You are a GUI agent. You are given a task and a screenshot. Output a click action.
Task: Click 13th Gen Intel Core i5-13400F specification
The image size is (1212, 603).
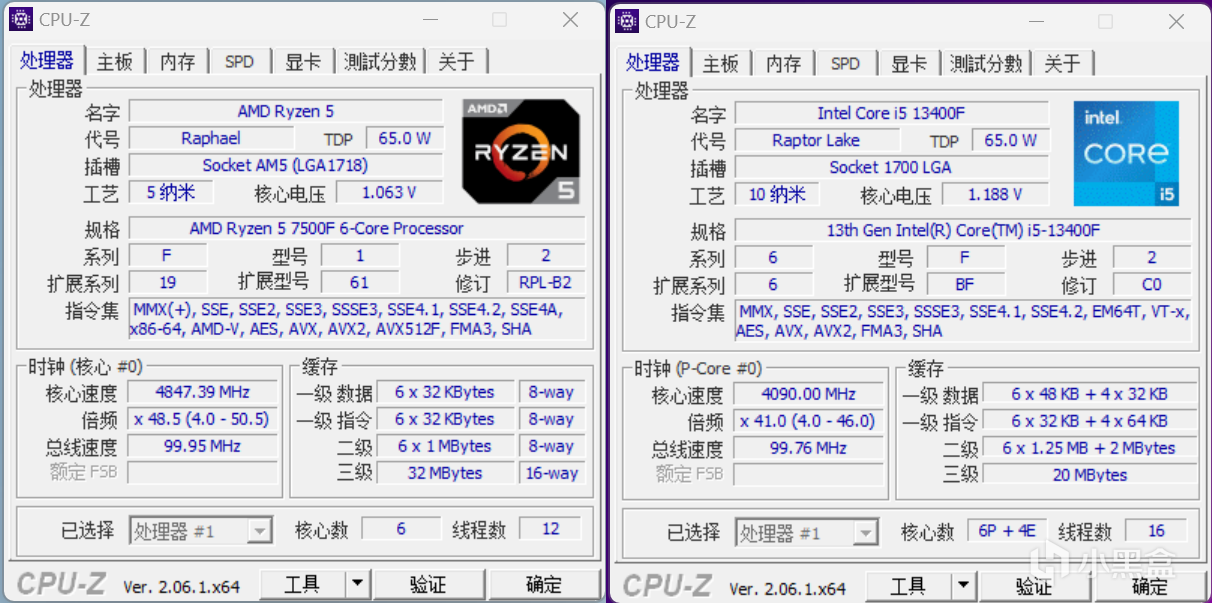coord(963,231)
